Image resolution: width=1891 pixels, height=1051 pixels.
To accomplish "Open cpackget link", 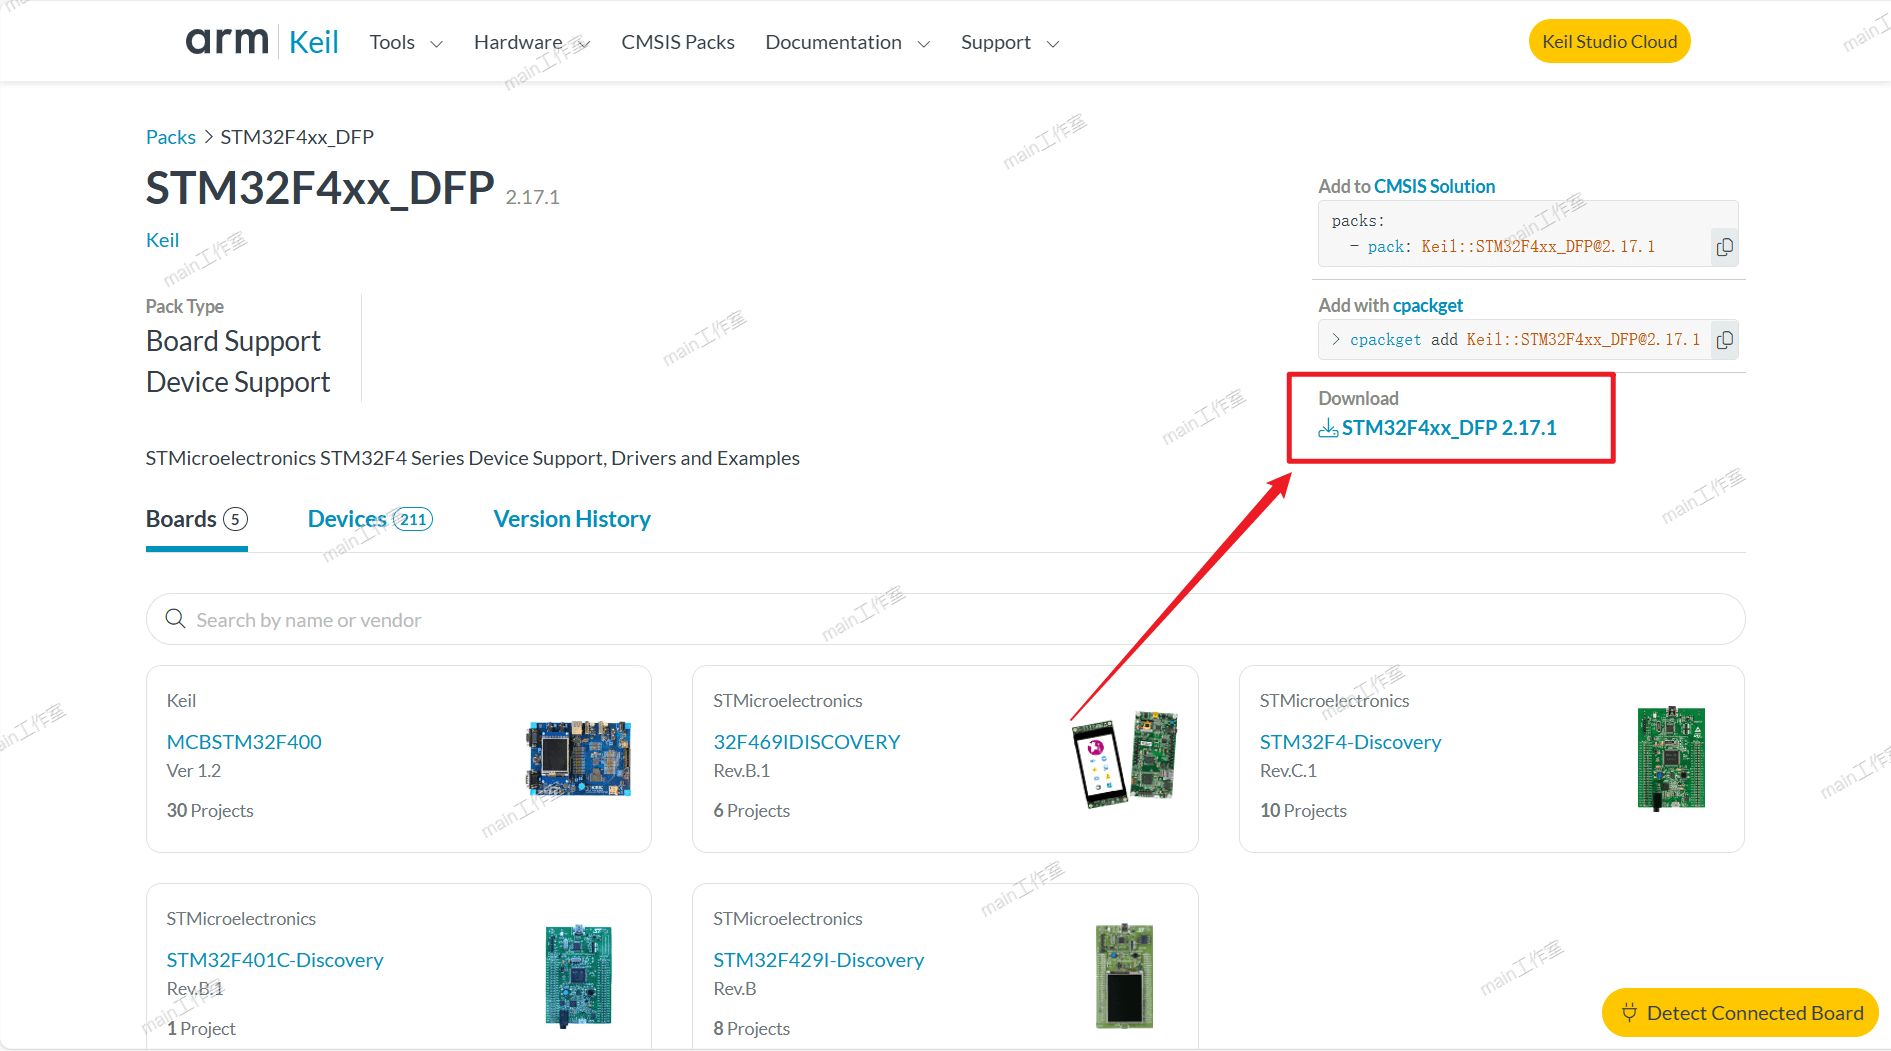I will pos(1427,305).
